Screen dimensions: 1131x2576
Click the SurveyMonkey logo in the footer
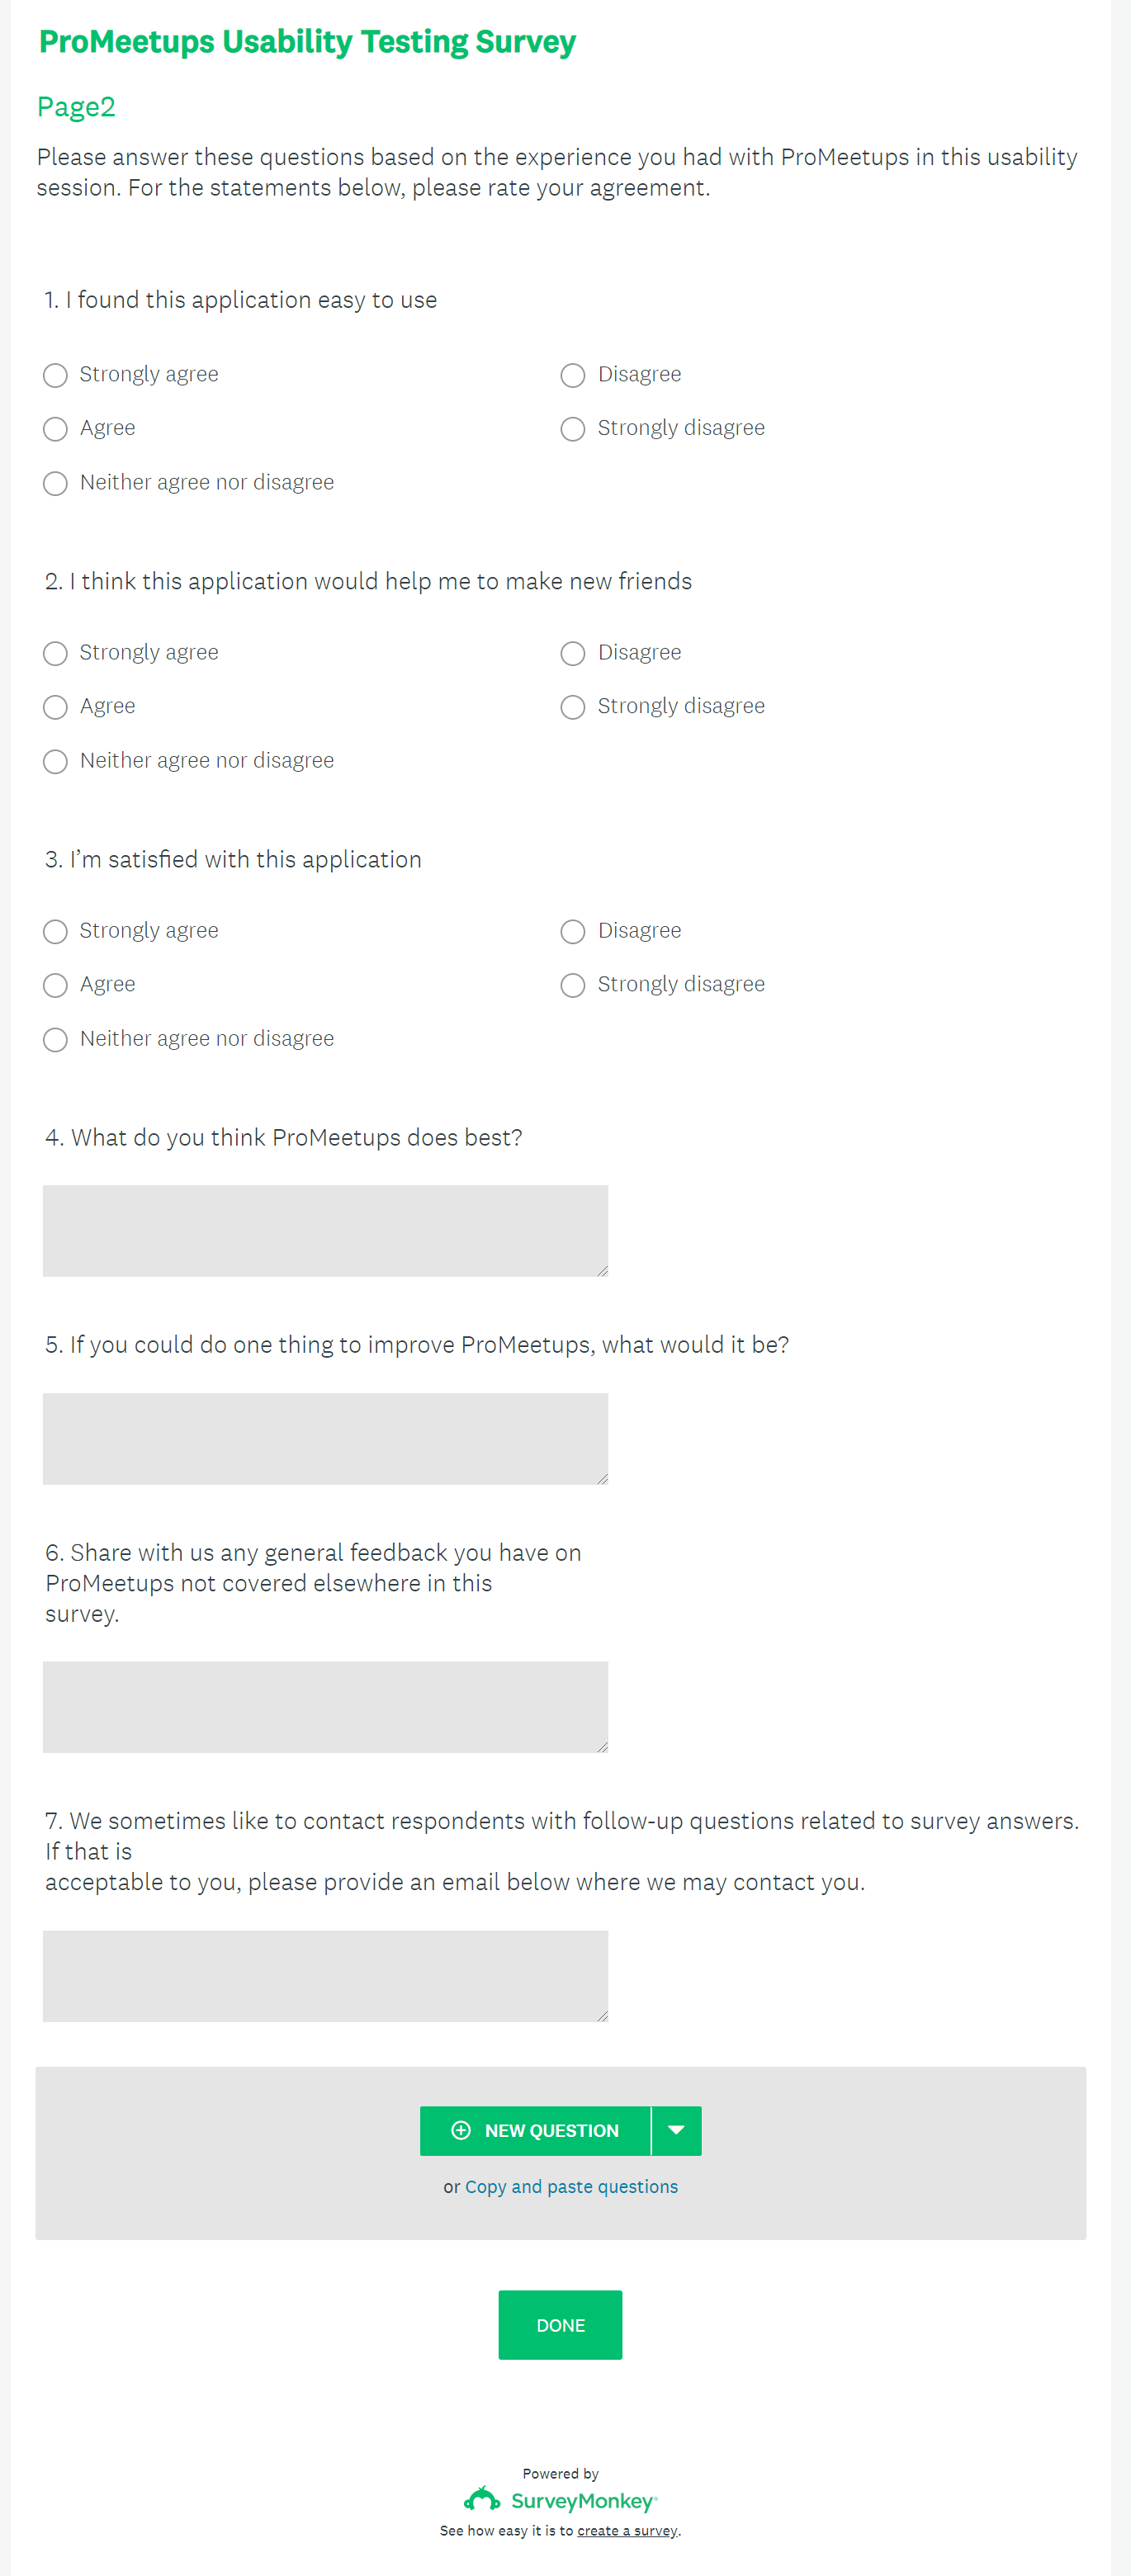click(560, 2500)
